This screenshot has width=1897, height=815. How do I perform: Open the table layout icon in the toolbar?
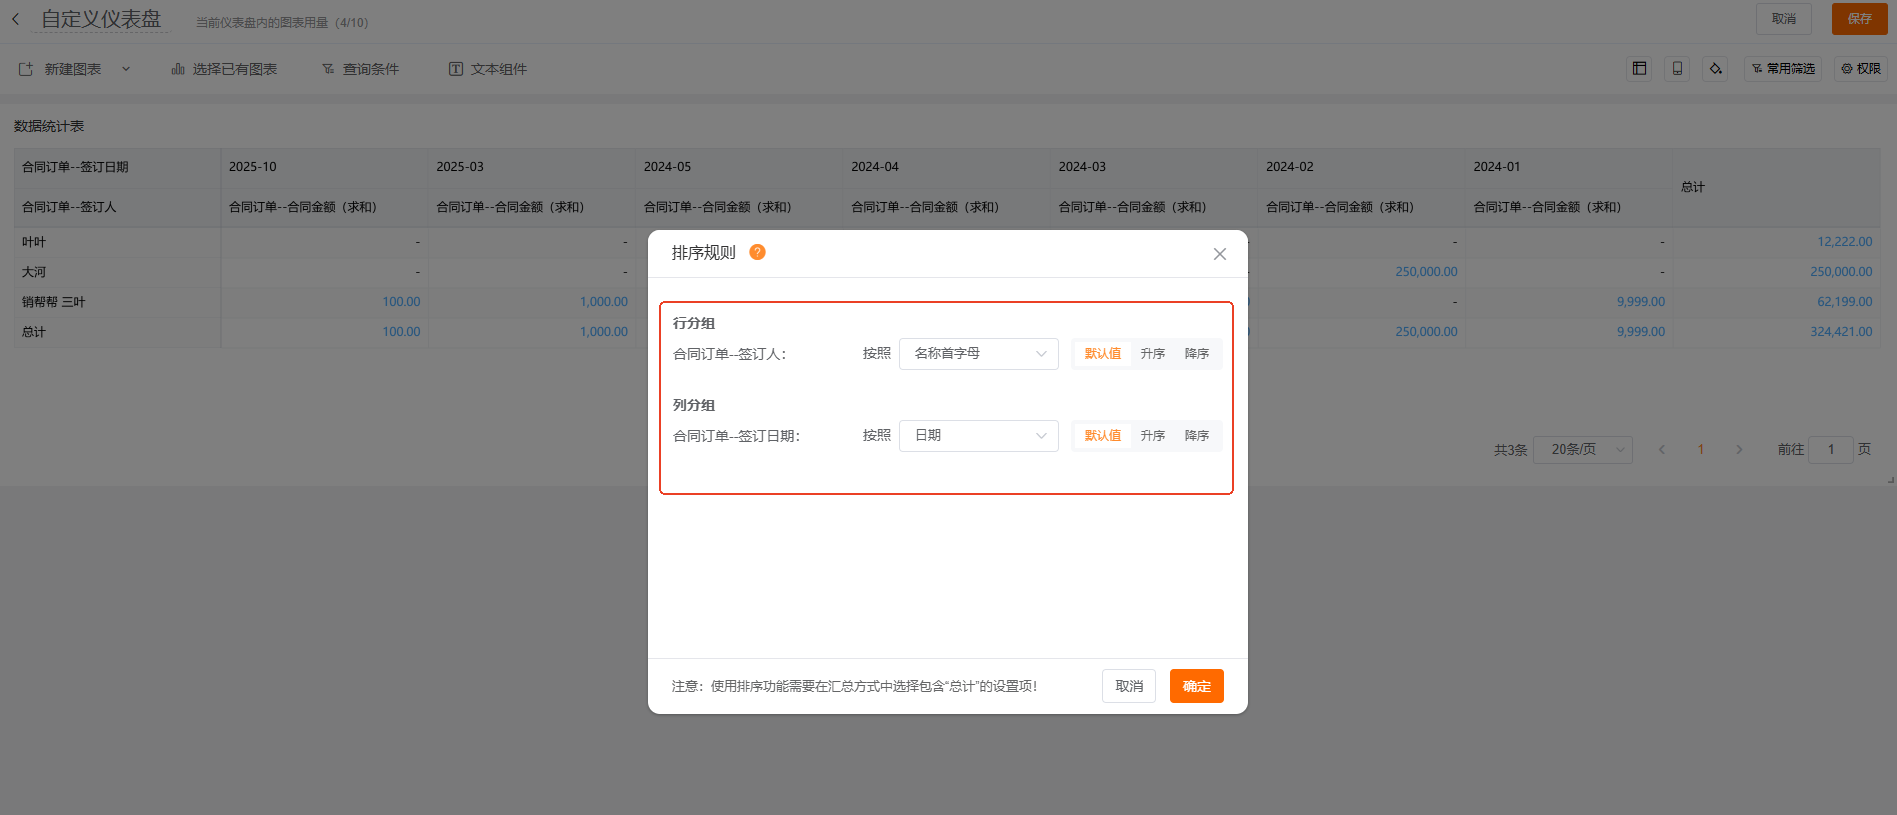1639,69
